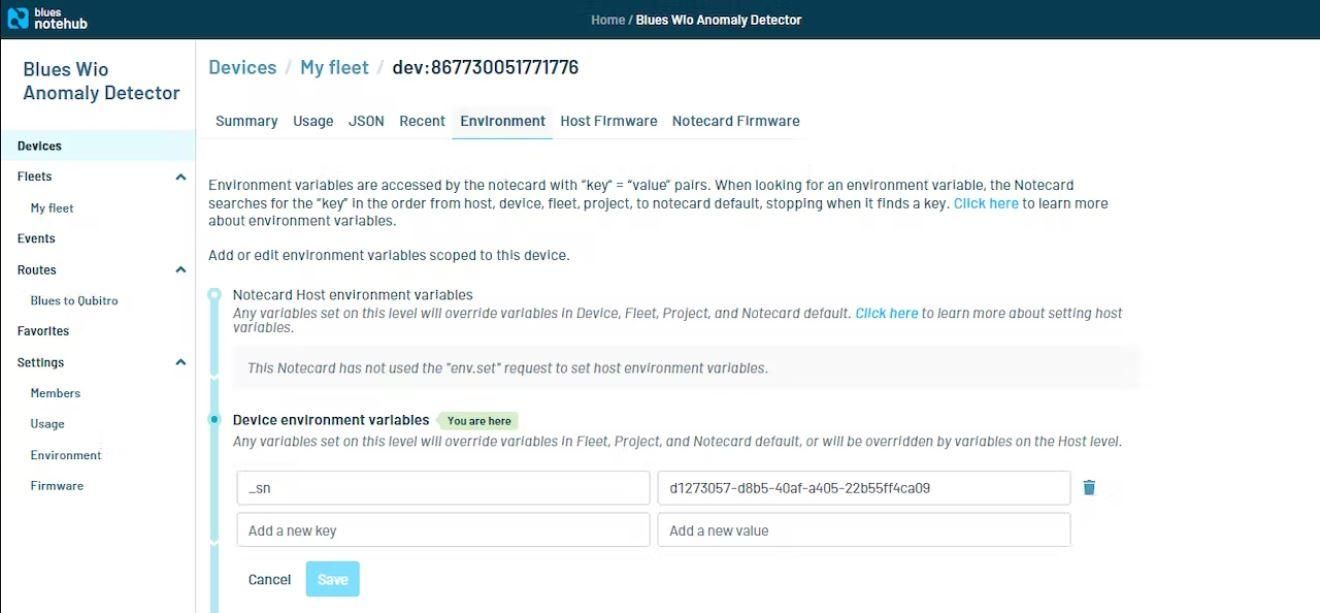Click the 'Add a new value' field
This screenshot has height=613, width=1320.
click(x=862, y=529)
